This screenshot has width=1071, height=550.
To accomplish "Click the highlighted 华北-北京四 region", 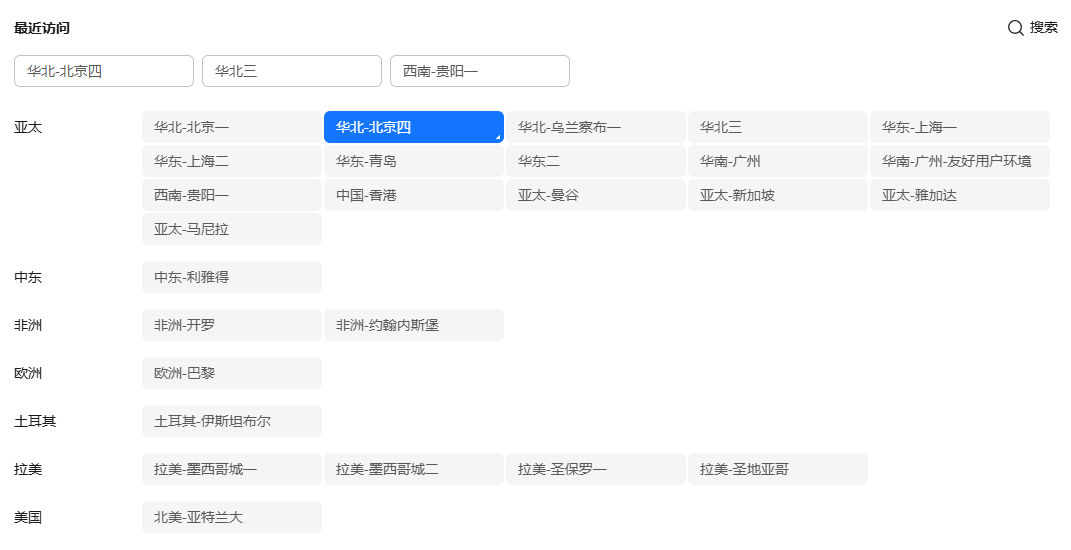I will (x=414, y=127).
